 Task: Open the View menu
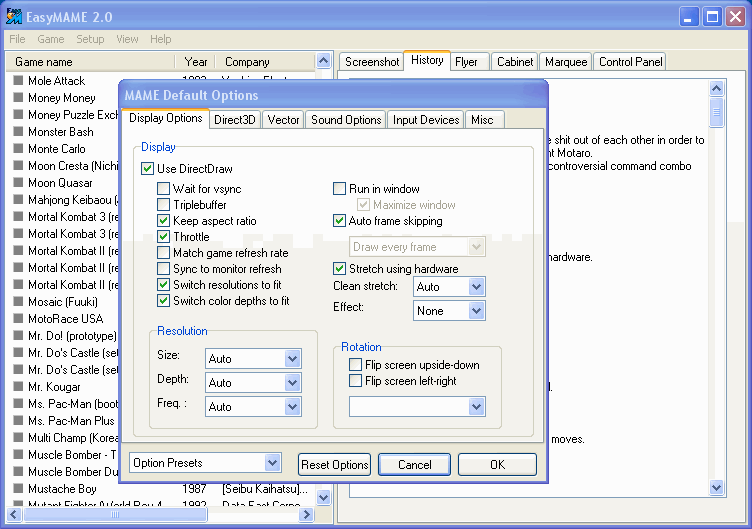[x=127, y=39]
